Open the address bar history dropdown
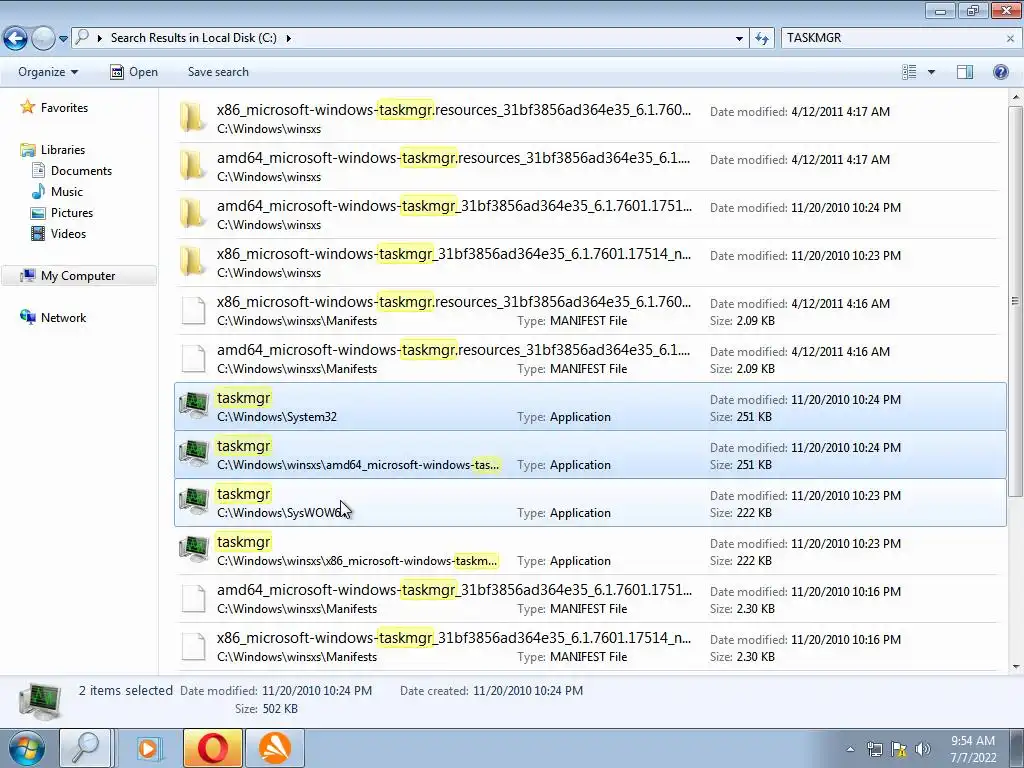The width and height of the screenshot is (1024, 768). tap(739, 39)
